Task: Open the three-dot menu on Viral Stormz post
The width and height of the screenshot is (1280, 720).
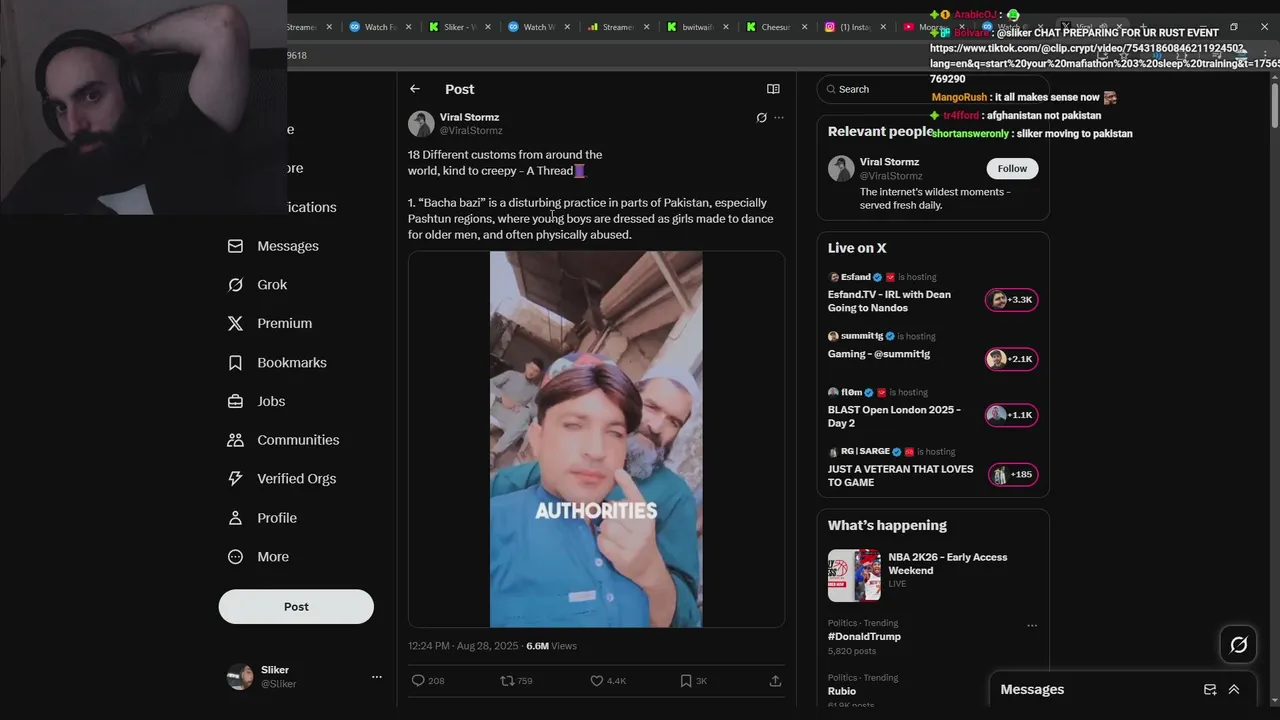Action: pyautogui.click(x=779, y=118)
